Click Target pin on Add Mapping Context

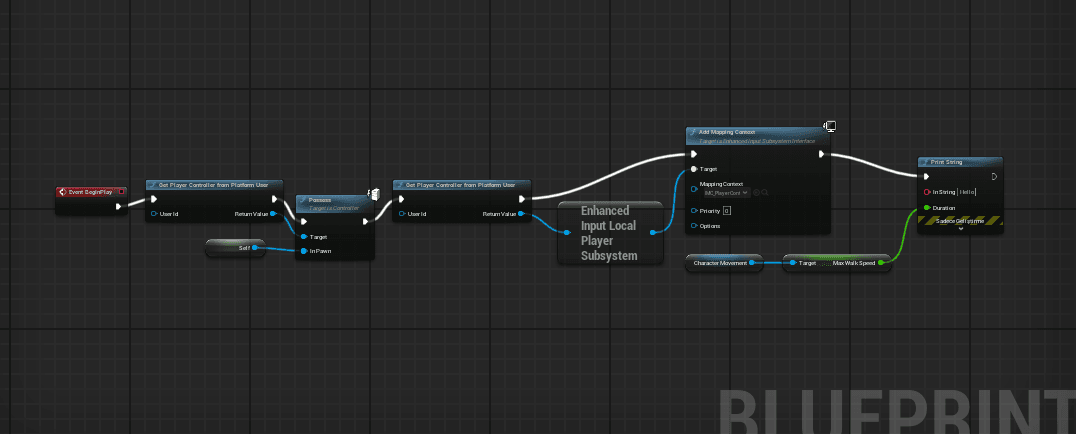click(694, 169)
